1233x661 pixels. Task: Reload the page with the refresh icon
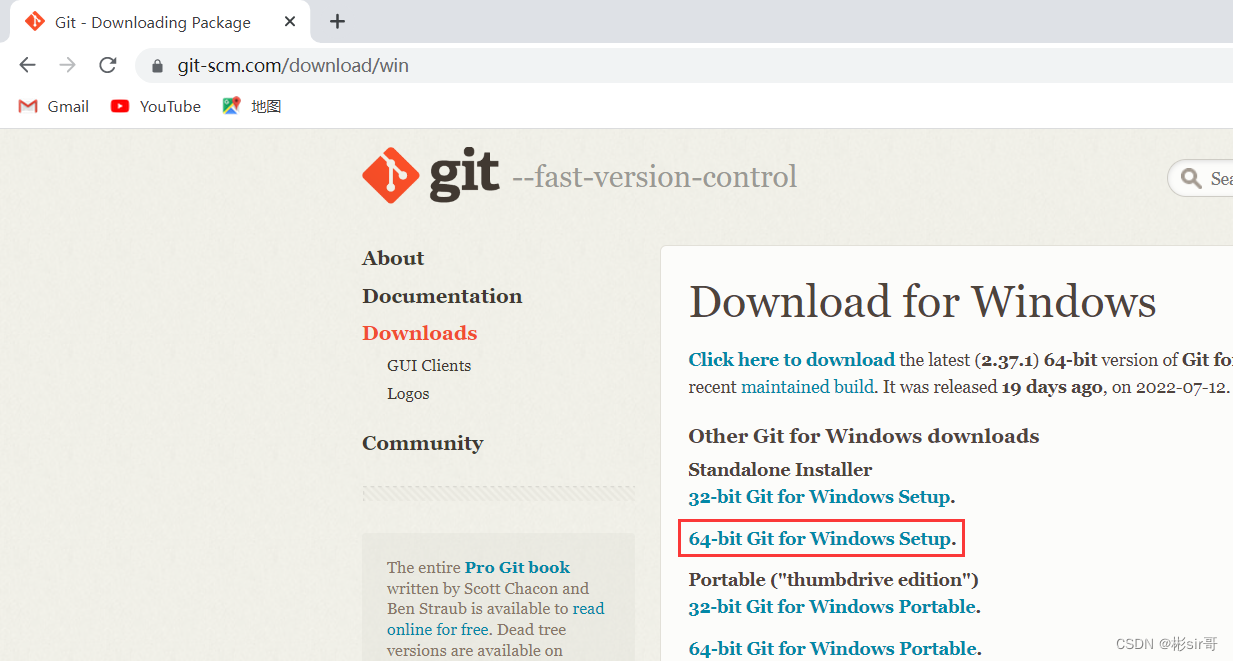(107, 64)
